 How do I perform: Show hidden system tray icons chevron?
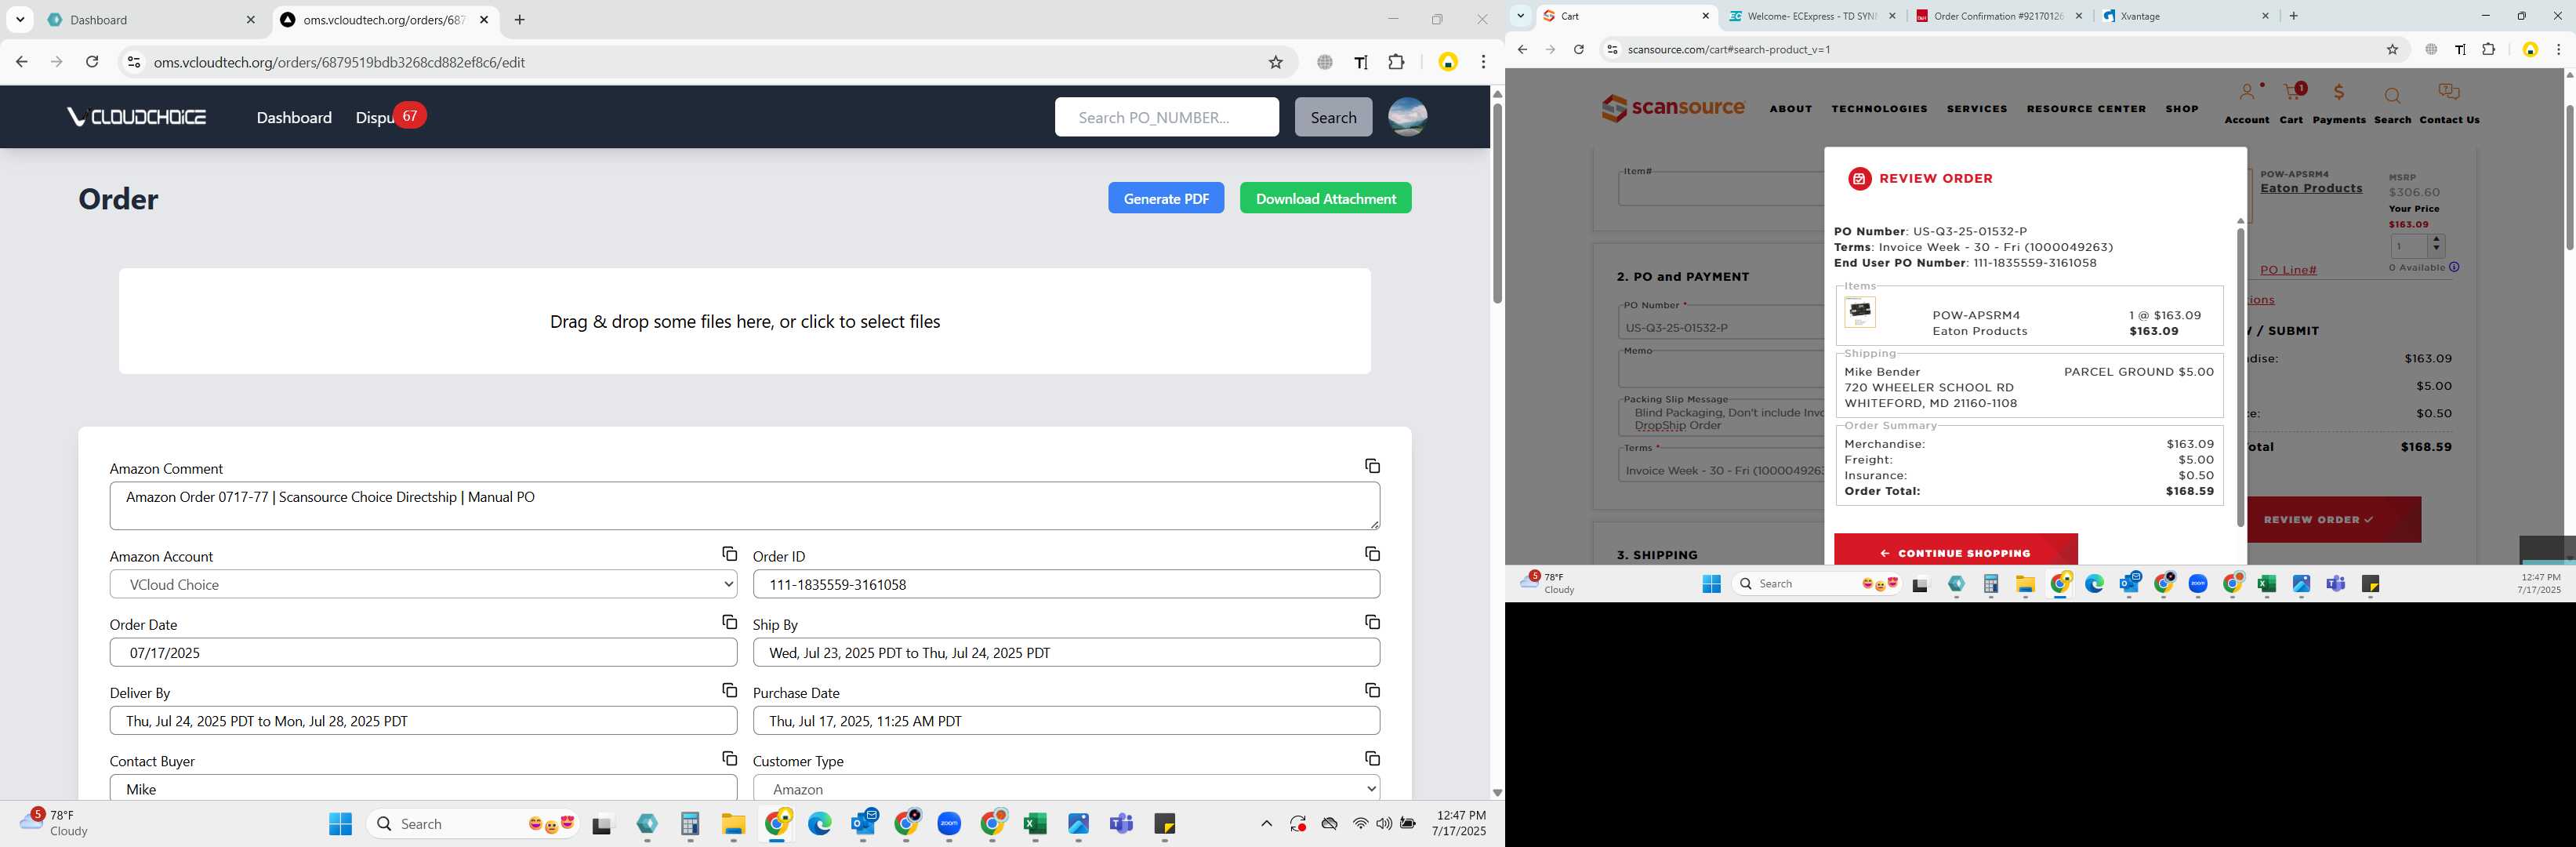(x=1266, y=824)
